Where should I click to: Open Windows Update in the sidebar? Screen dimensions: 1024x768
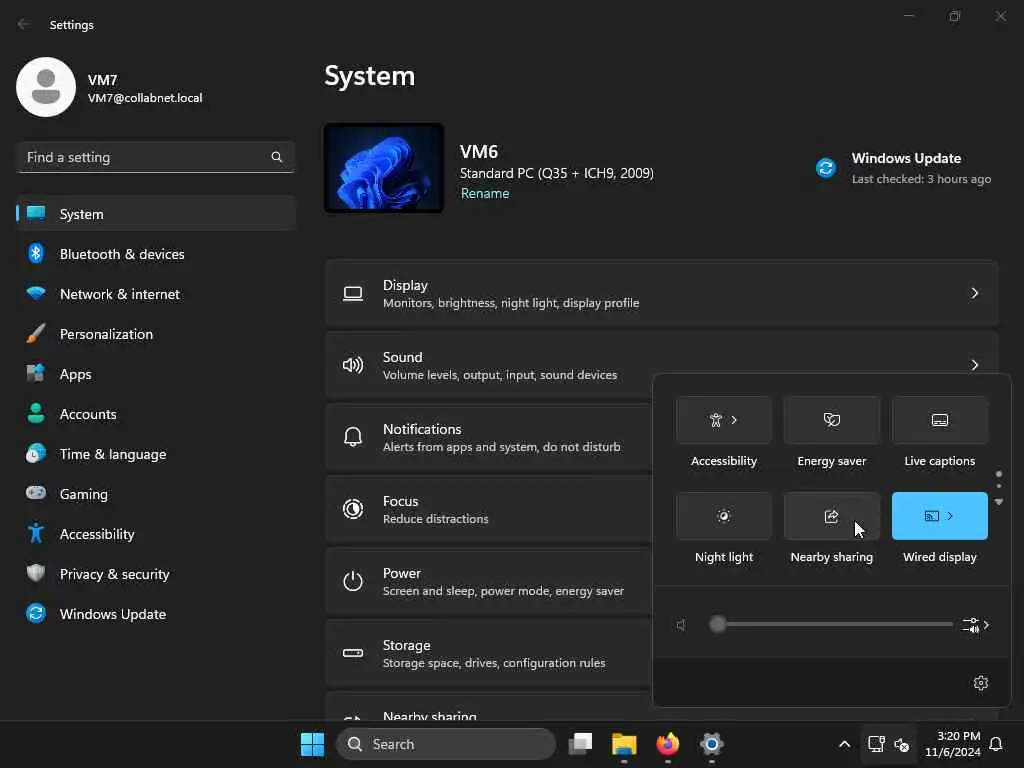[x=155, y=614]
